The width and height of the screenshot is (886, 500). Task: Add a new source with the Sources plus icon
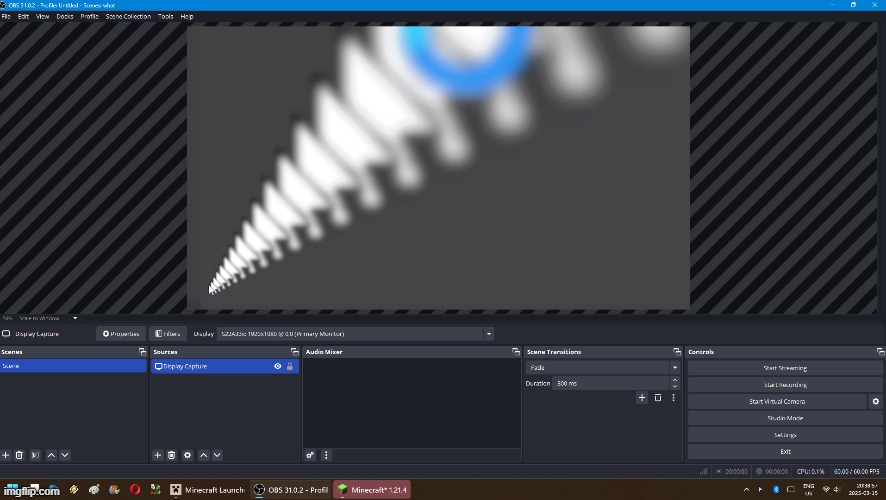point(158,455)
